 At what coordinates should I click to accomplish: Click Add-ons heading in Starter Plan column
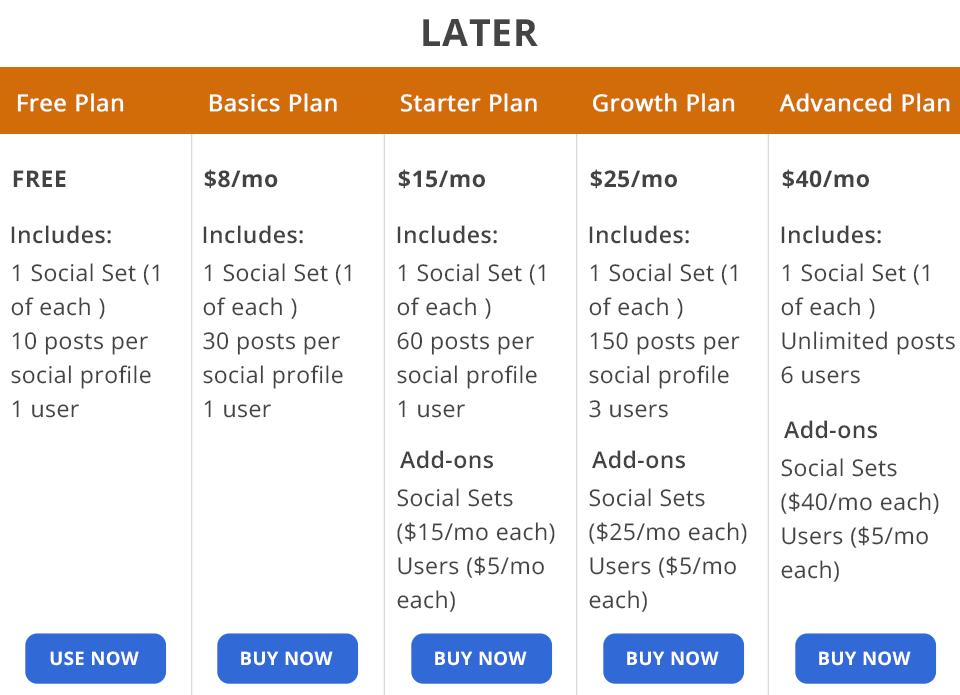click(x=447, y=461)
